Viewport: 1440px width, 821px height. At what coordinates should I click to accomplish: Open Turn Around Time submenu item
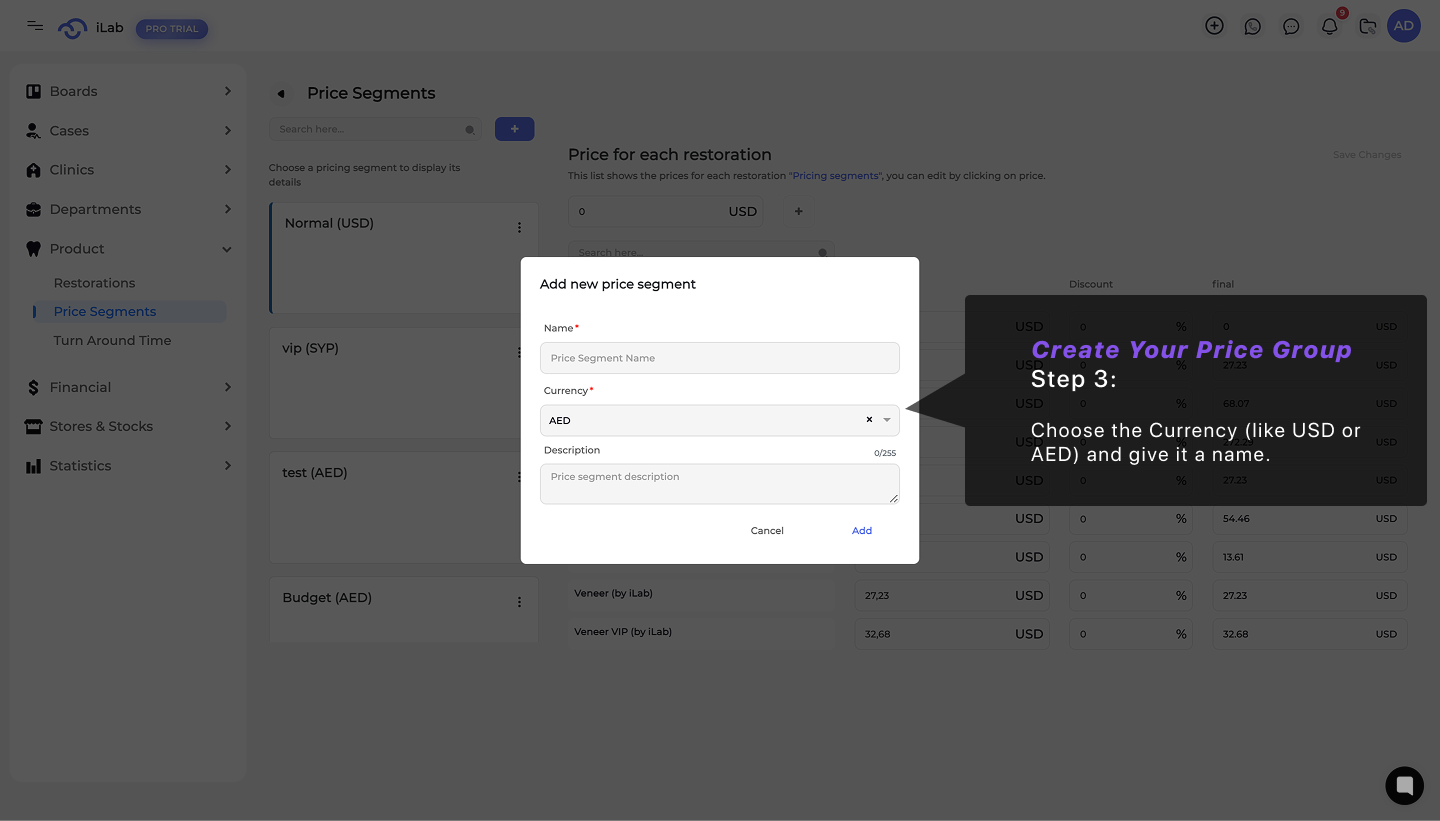tap(112, 340)
